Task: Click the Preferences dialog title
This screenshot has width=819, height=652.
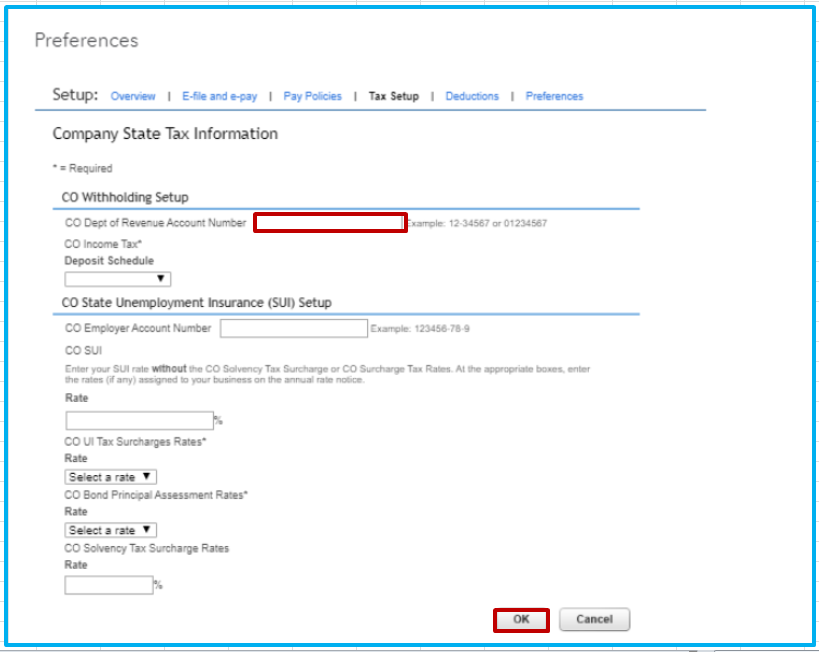Action: tap(86, 40)
